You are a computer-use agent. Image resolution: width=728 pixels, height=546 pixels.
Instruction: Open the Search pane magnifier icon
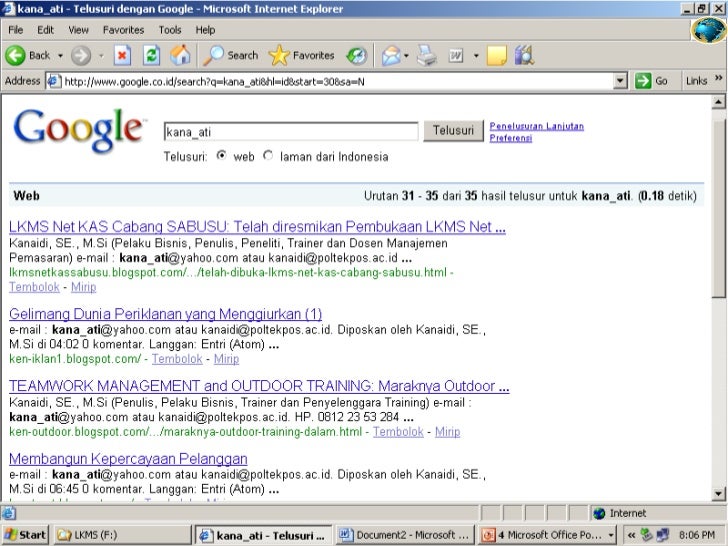(x=214, y=56)
